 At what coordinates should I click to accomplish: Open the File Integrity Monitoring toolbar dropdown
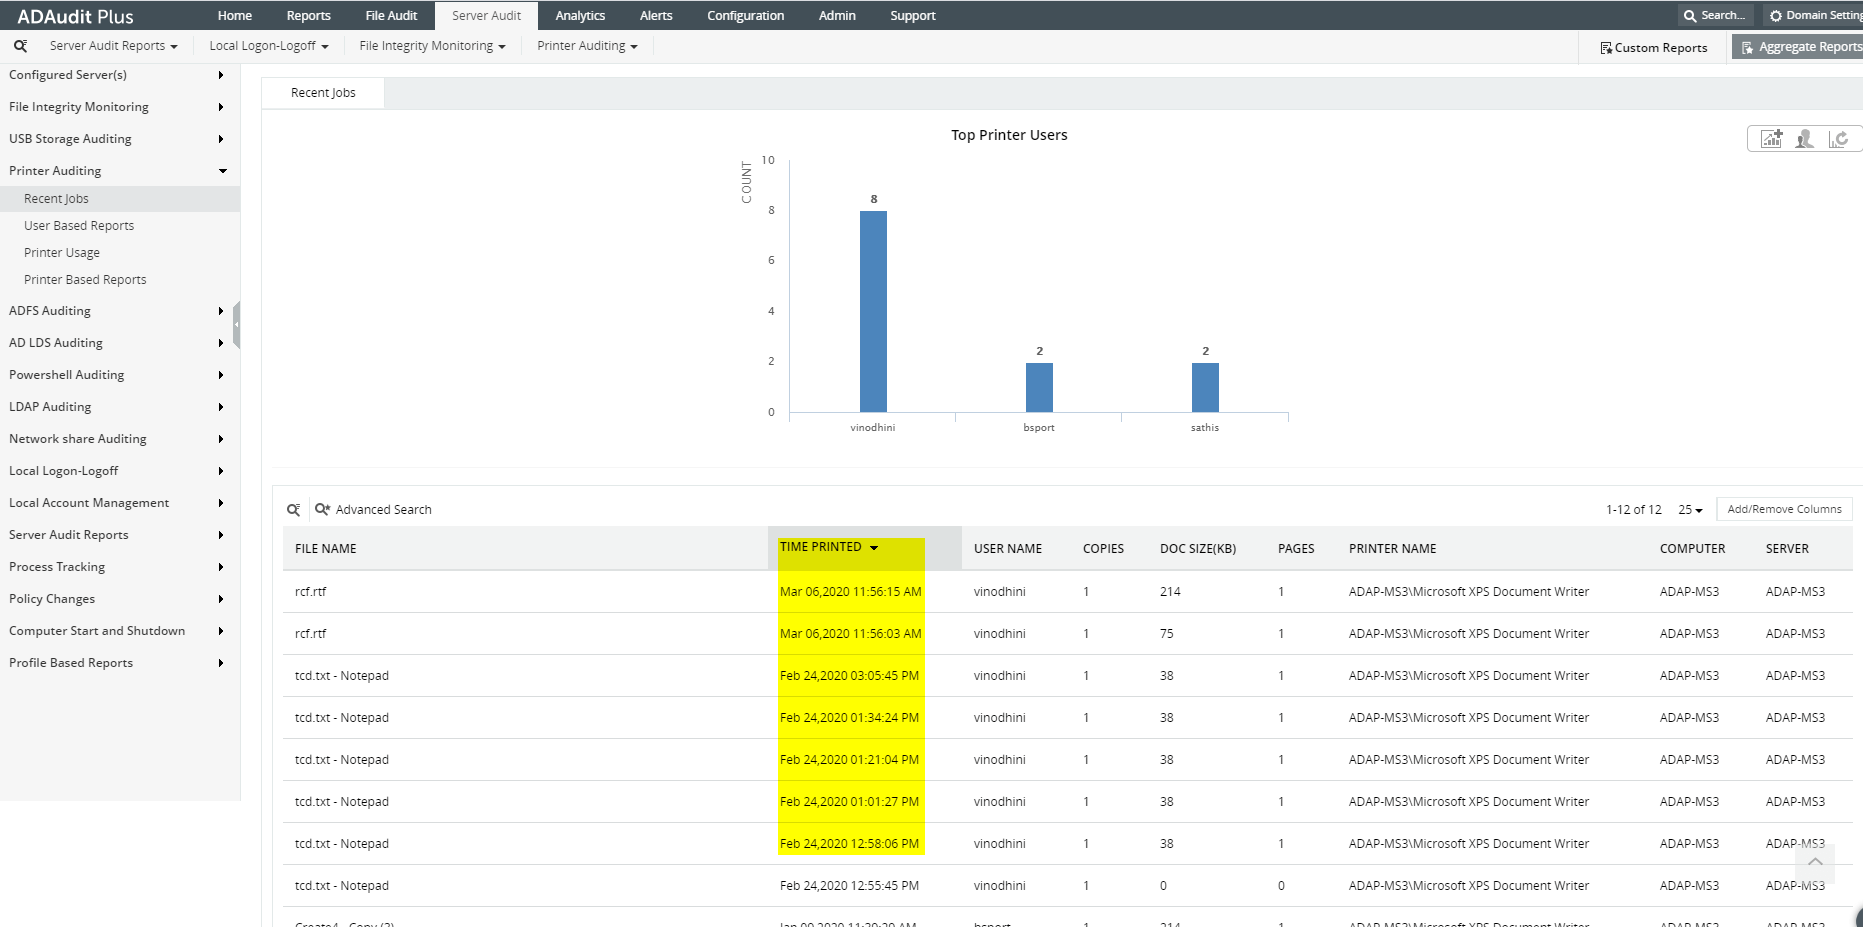[432, 46]
